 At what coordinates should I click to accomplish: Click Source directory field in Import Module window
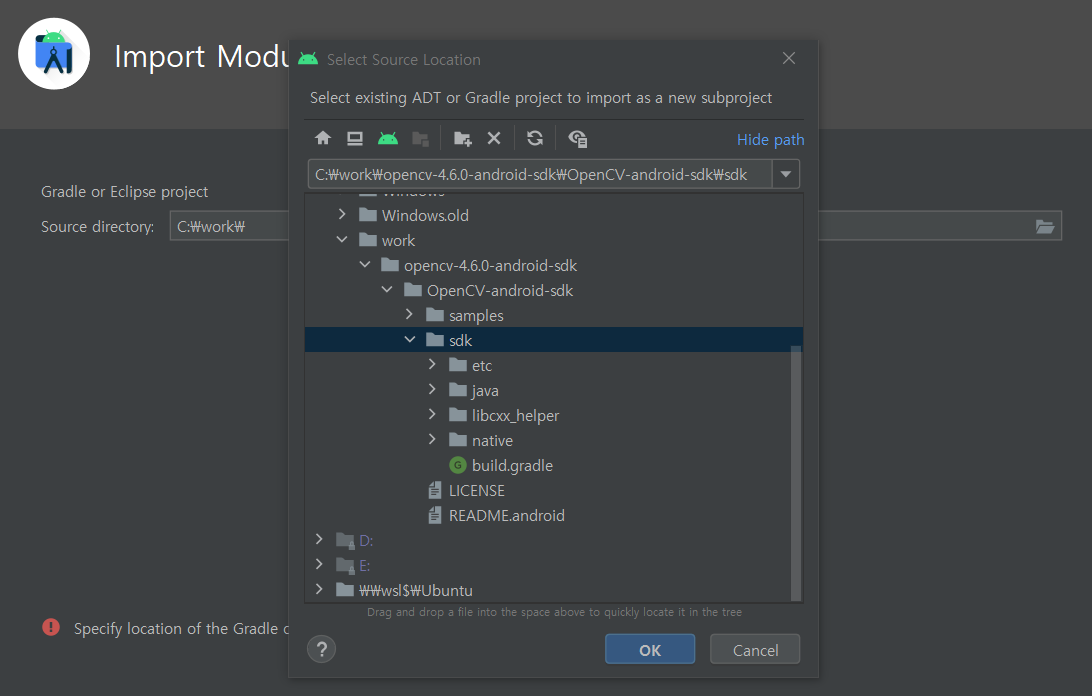click(x=230, y=226)
